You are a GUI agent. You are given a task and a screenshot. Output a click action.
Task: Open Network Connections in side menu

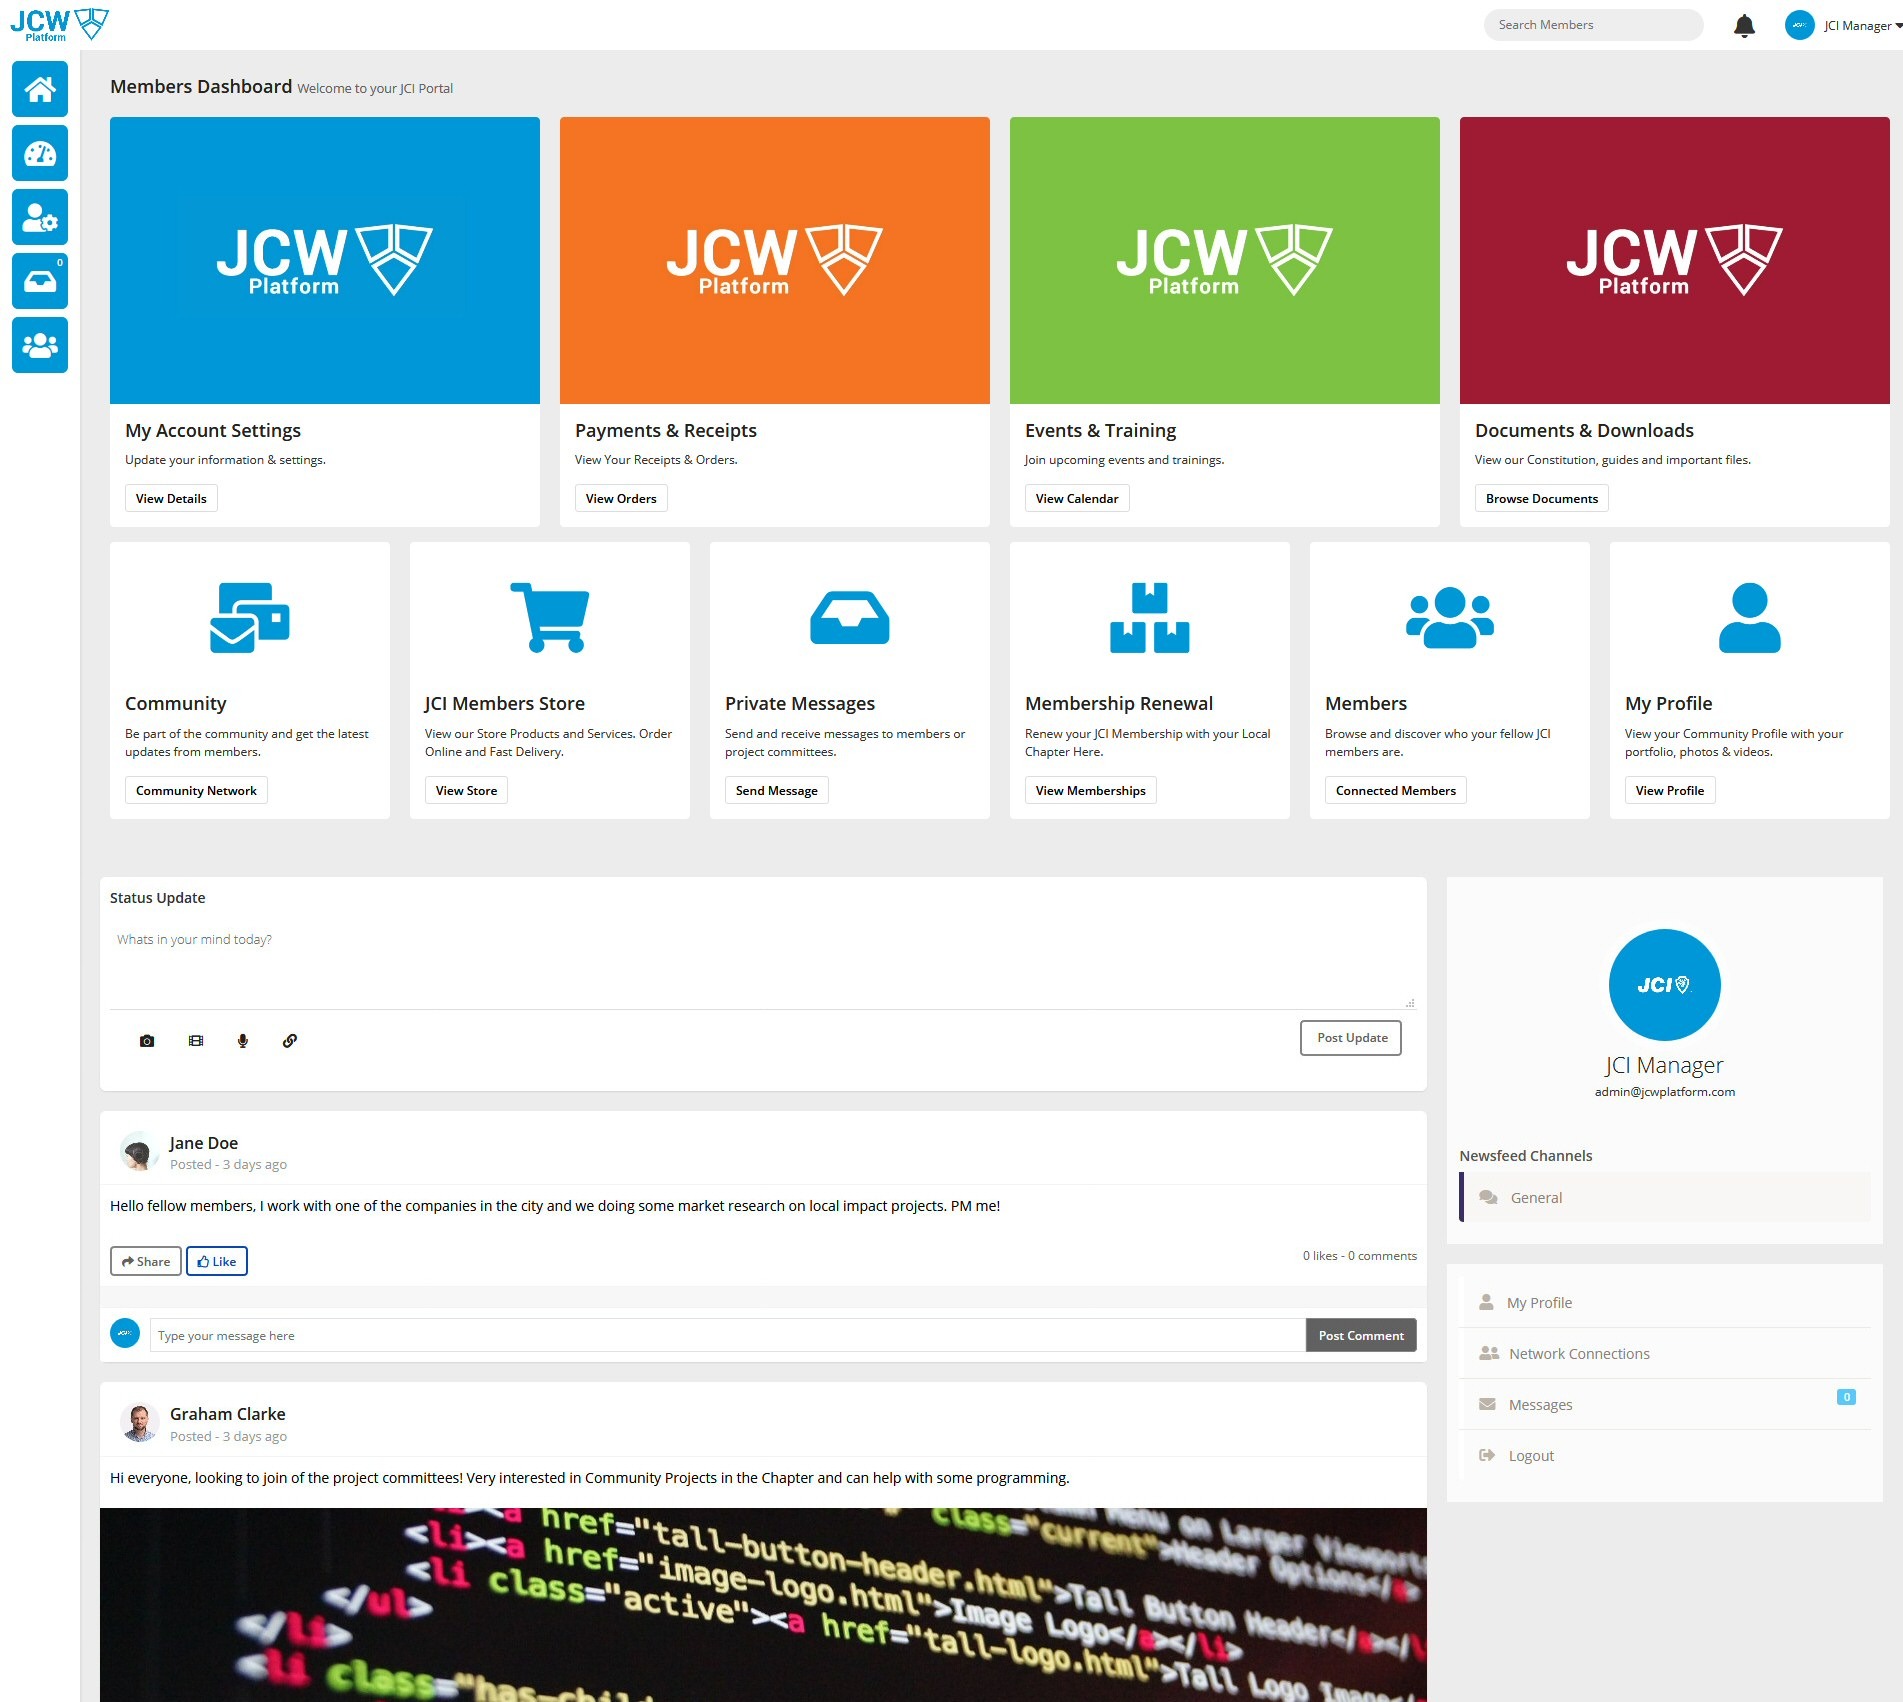coord(1664,1353)
